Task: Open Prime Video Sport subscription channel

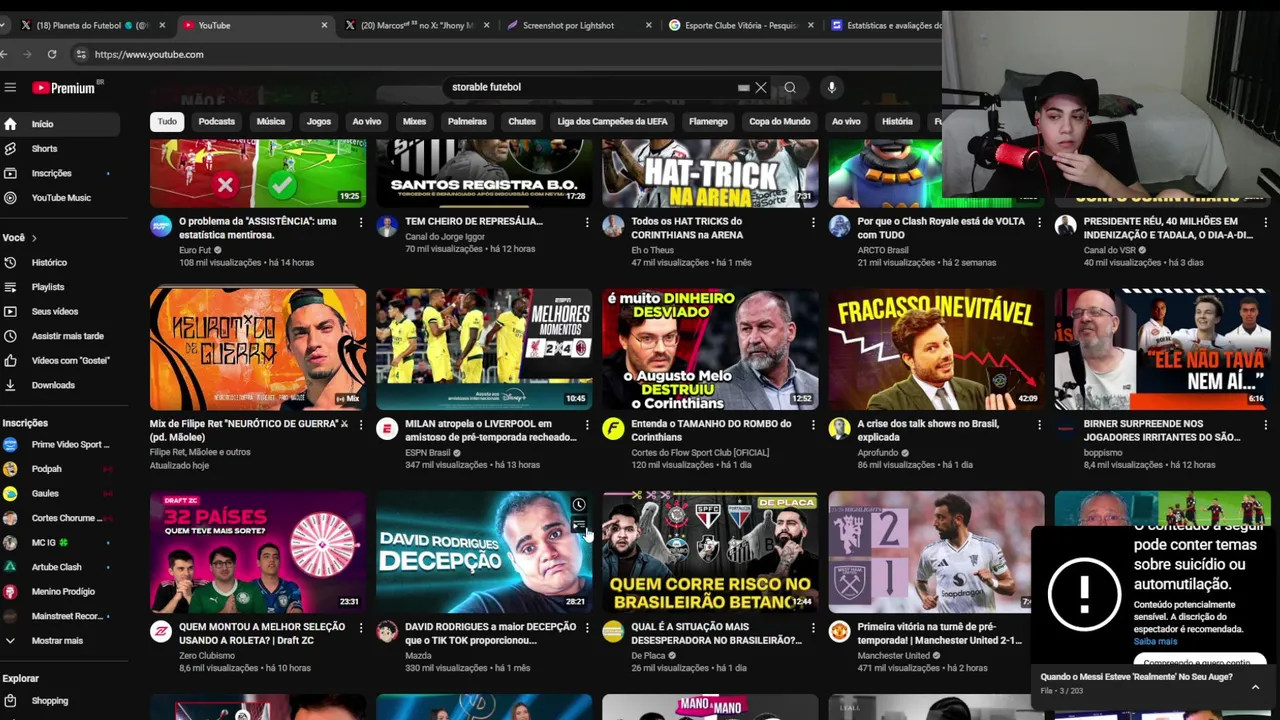Action: click(60, 445)
